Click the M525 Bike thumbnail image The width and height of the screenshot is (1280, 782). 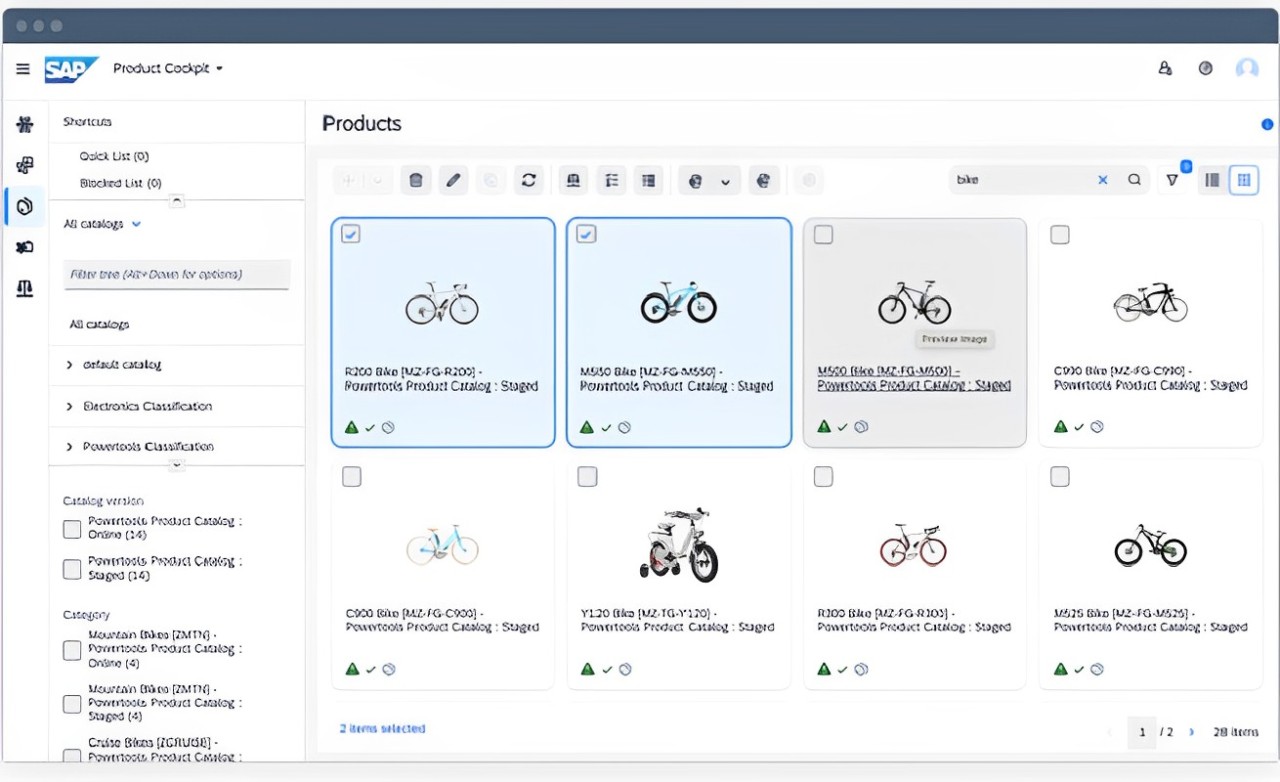pyautogui.click(x=1151, y=545)
